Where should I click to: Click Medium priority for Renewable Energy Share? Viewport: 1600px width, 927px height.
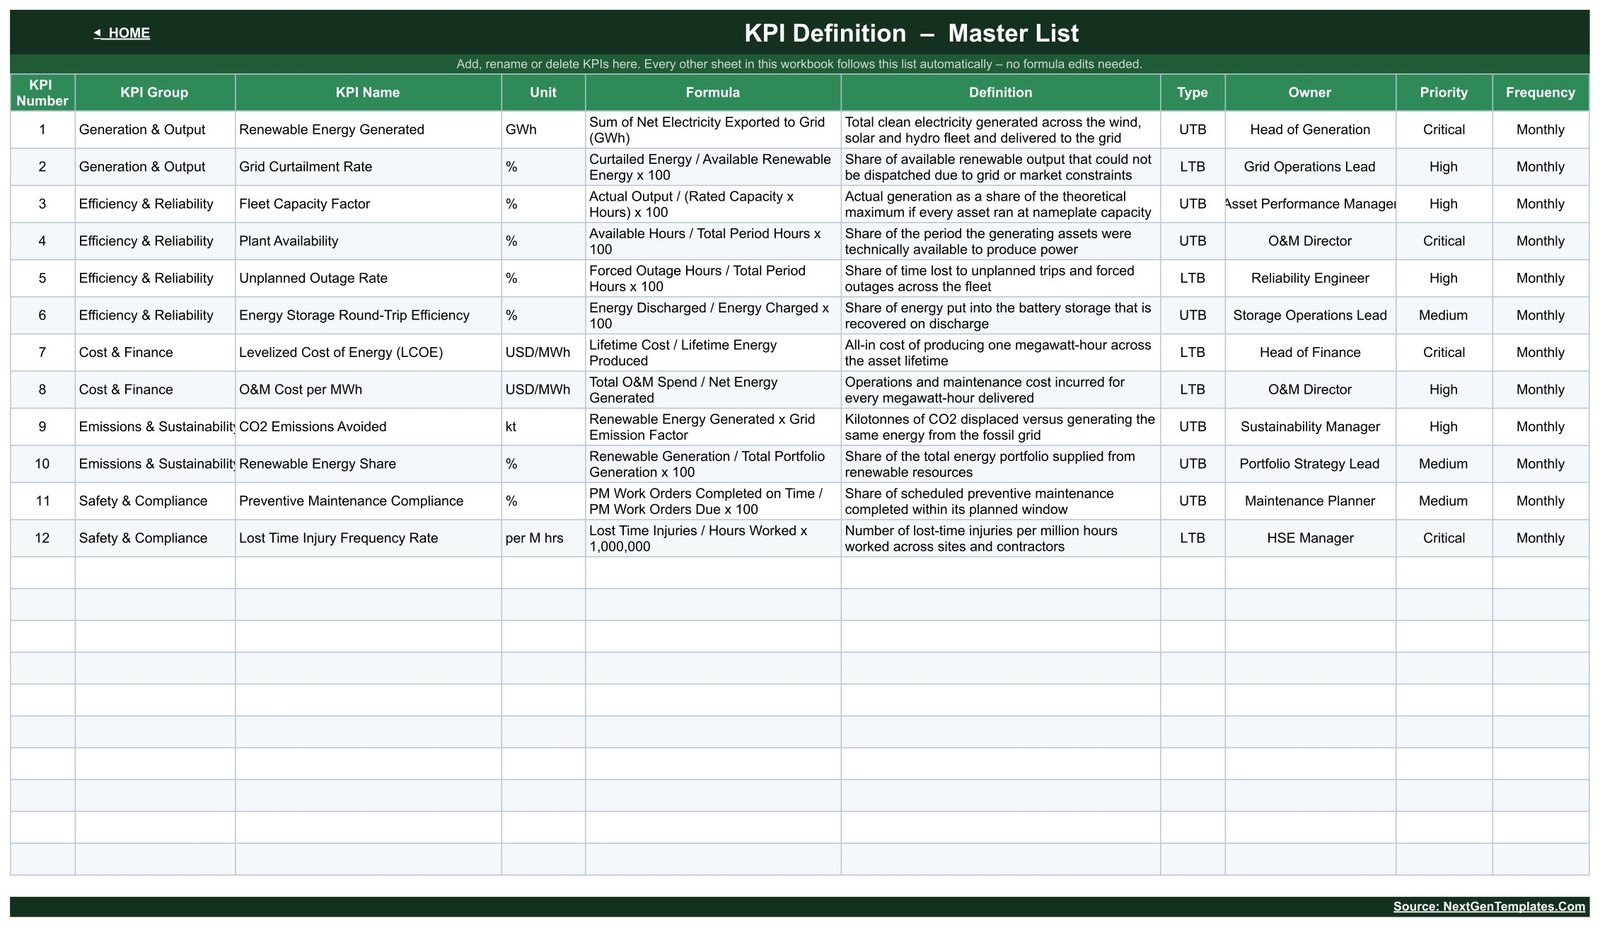(x=1444, y=463)
